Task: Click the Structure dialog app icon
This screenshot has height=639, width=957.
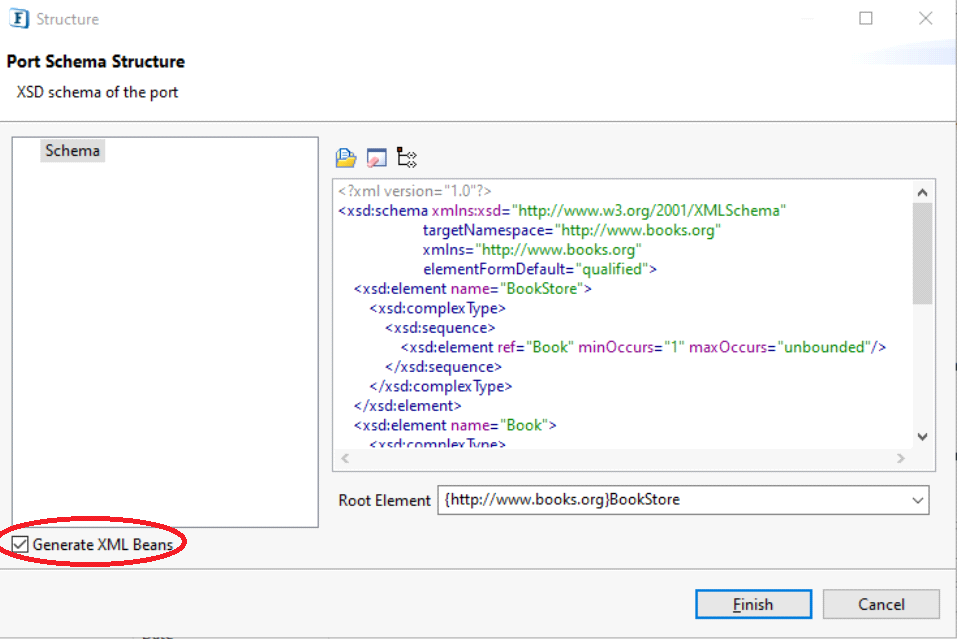Action: point(18,19)
